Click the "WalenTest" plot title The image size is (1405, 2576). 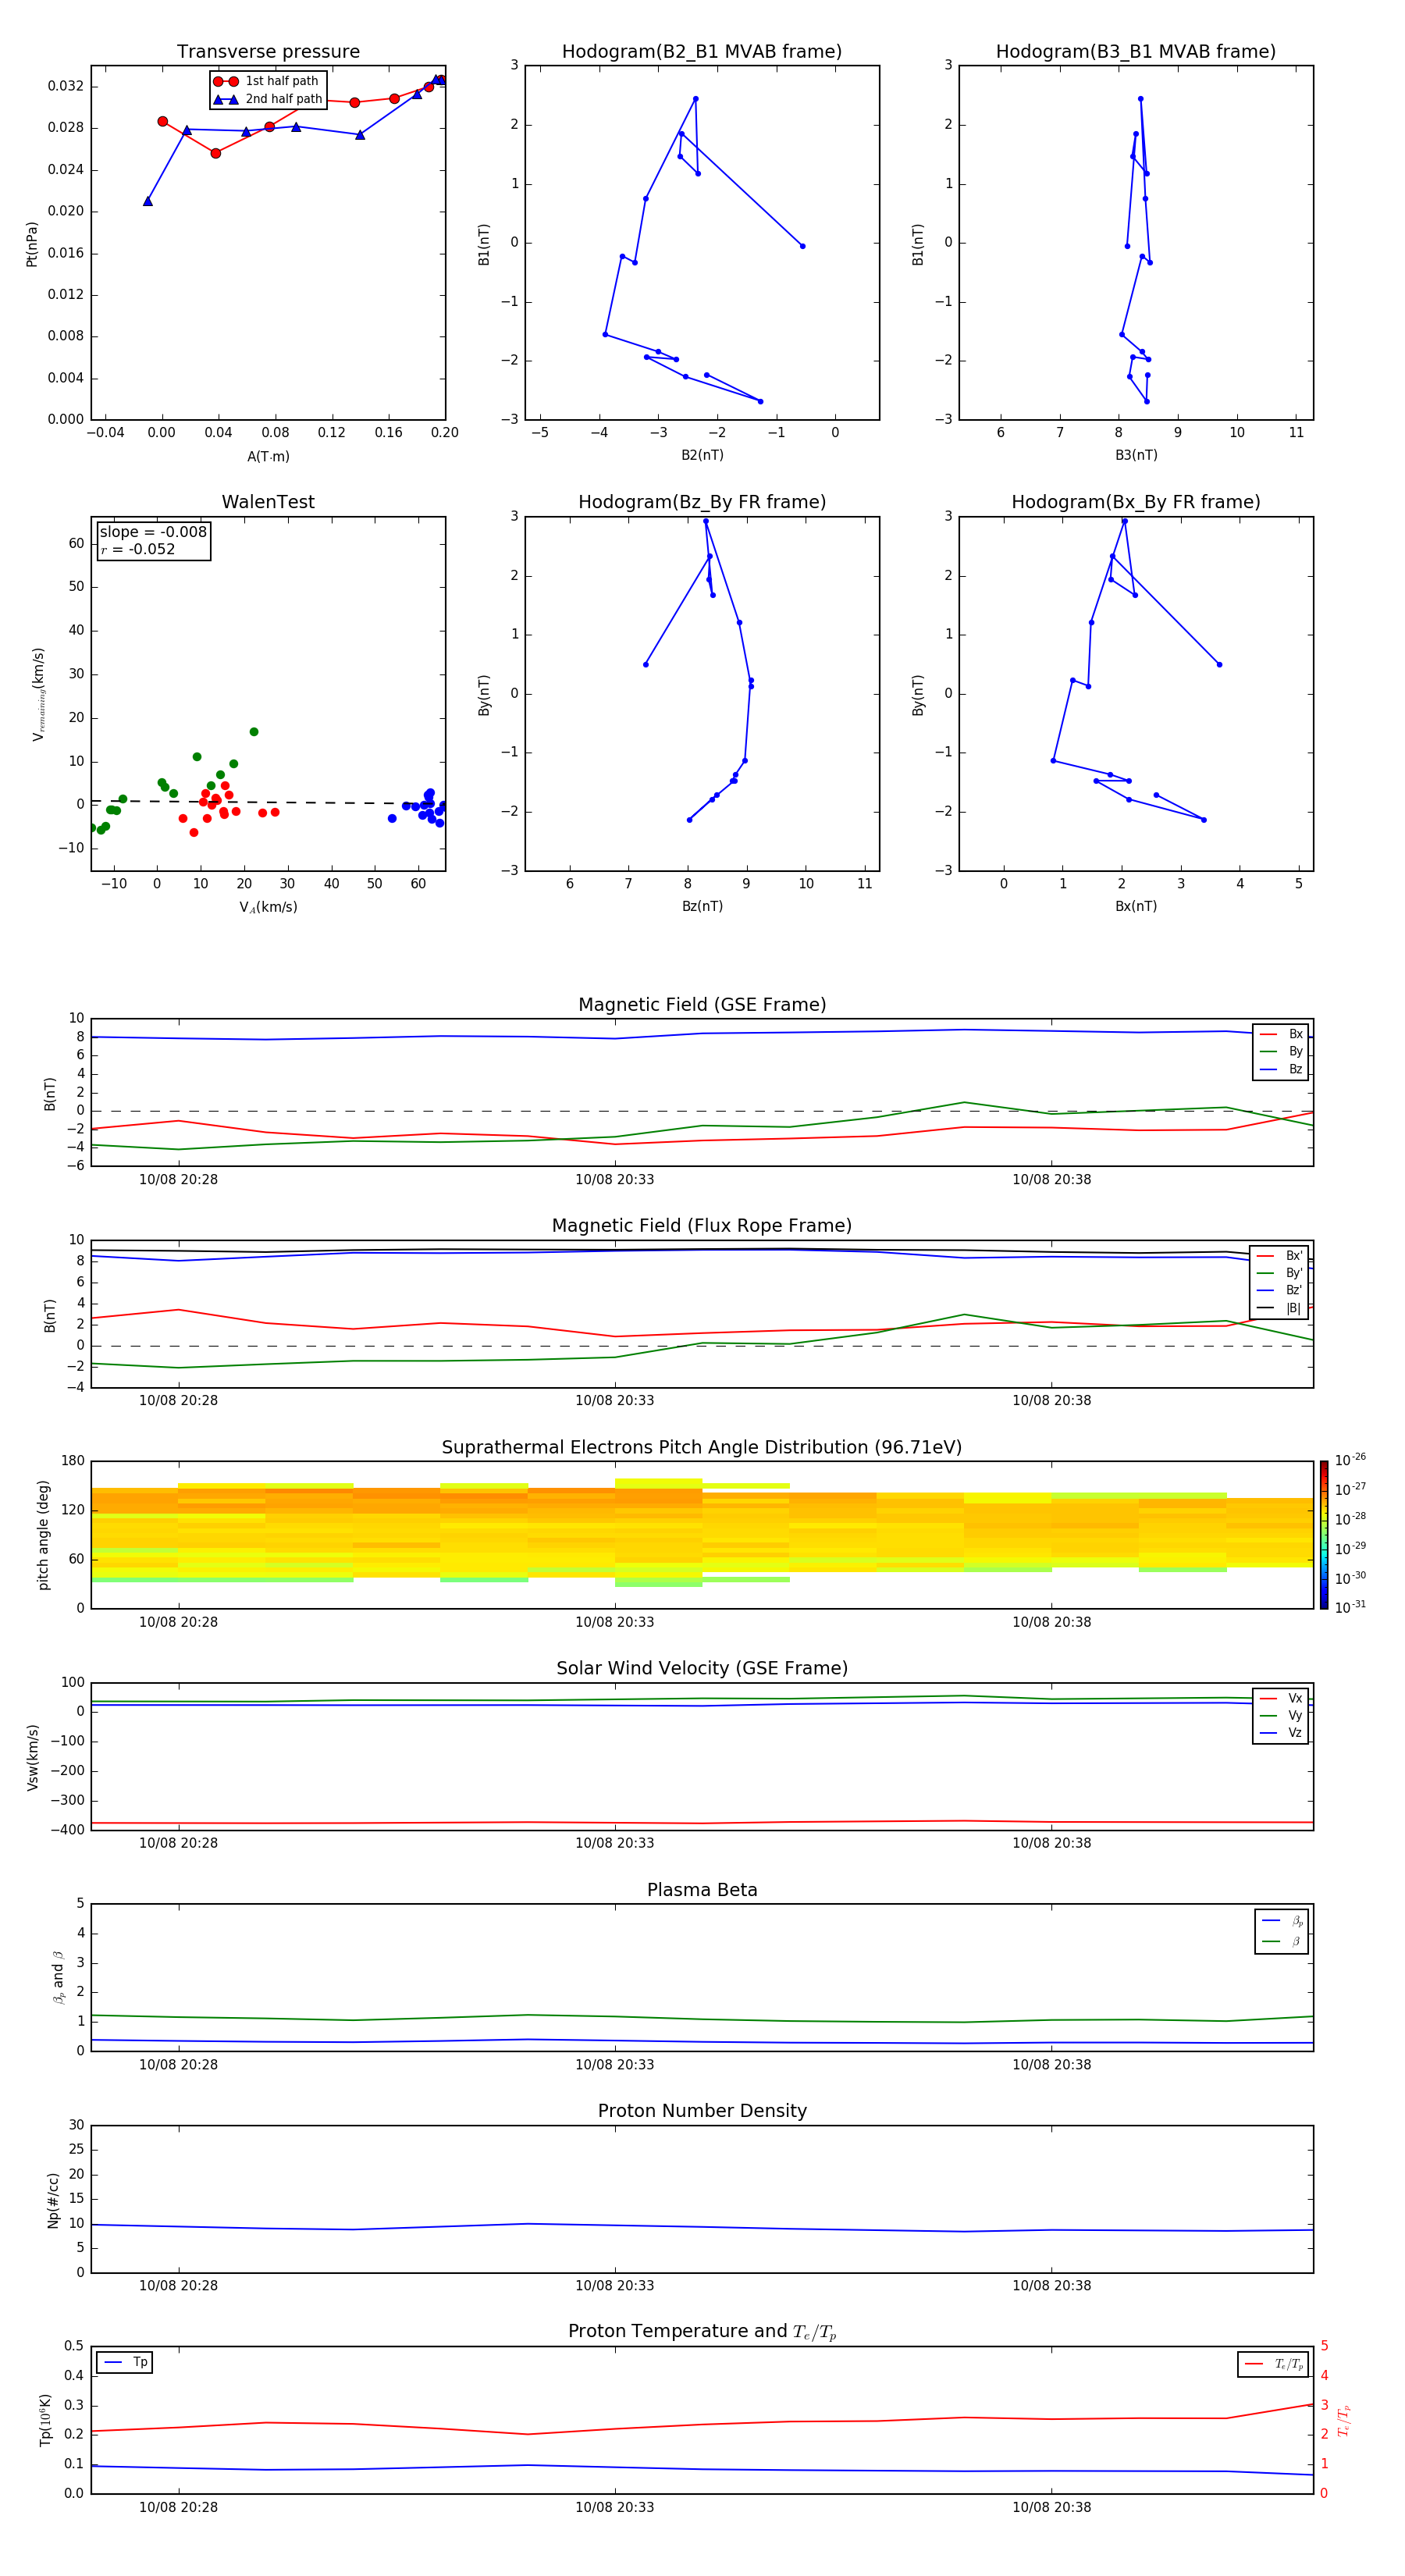pyautogui.click(x=268, y=502)
